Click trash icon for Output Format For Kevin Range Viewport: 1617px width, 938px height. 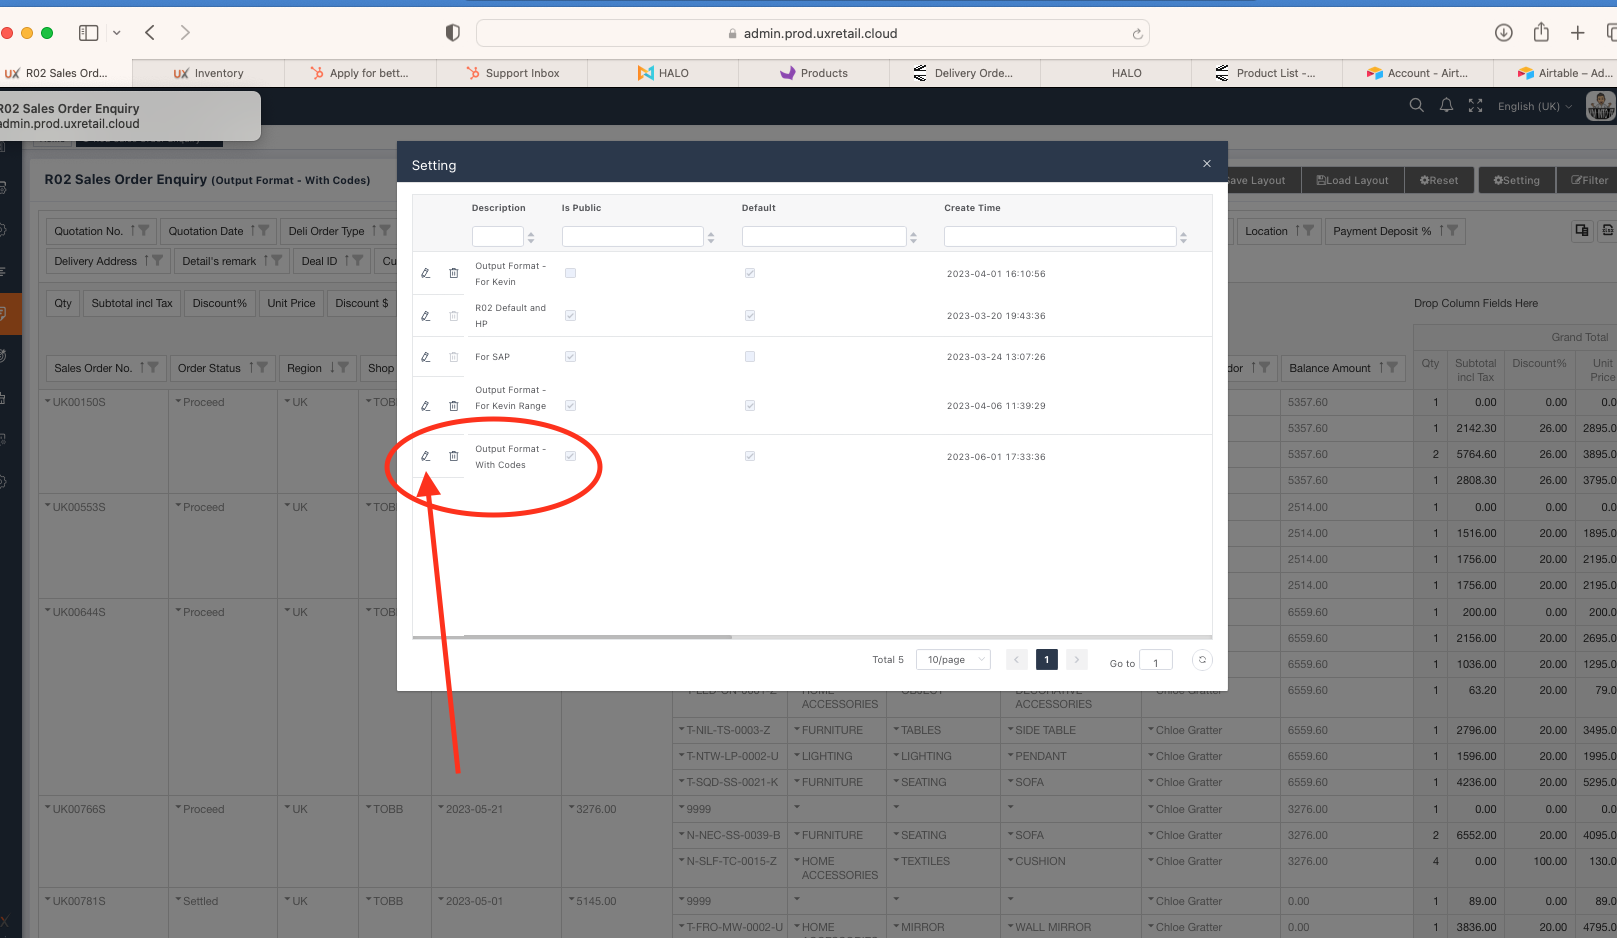(x=453, y=406)
